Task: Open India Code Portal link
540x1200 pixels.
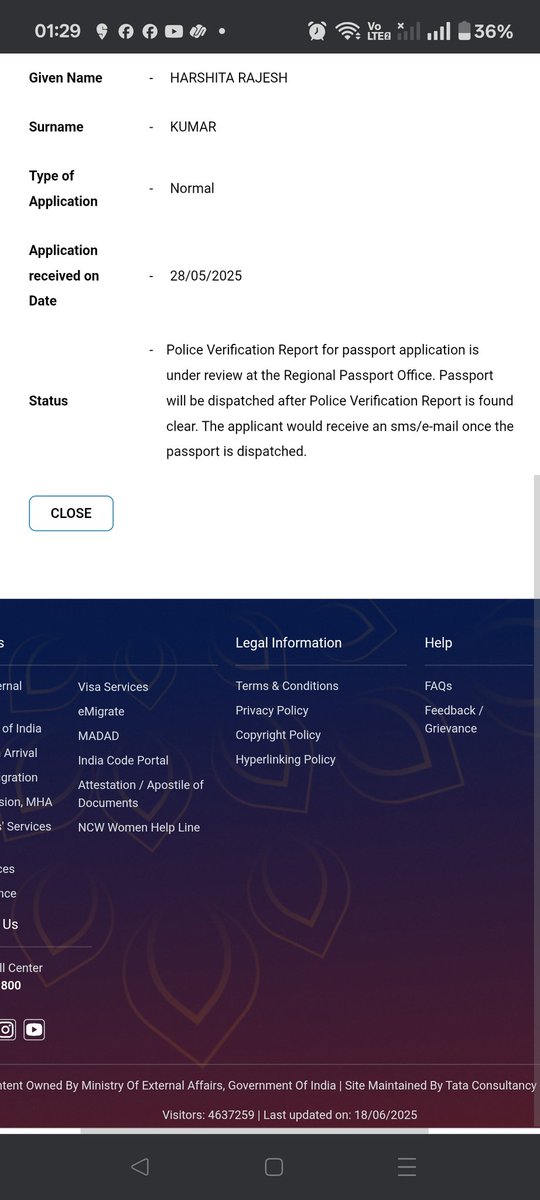Action: [x=123, y=761]
